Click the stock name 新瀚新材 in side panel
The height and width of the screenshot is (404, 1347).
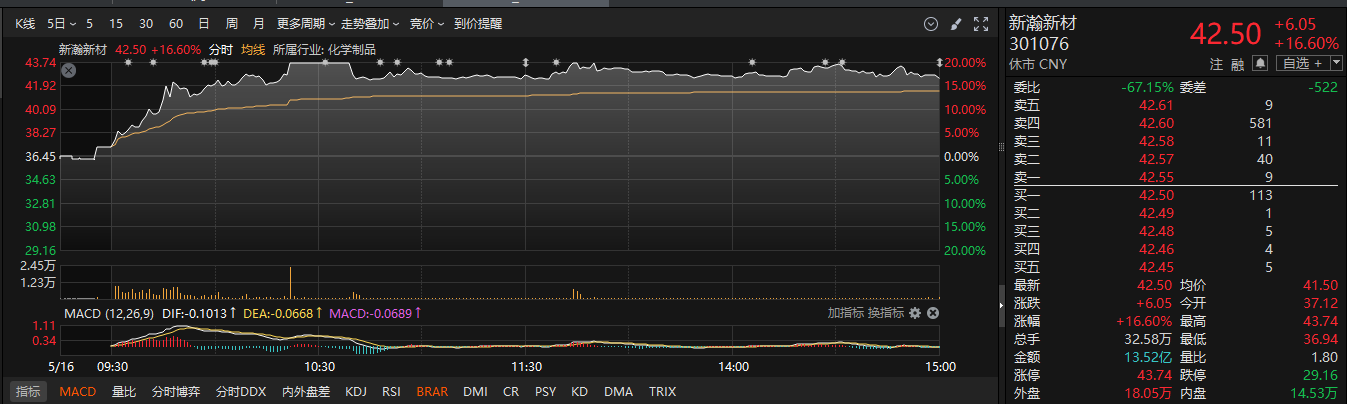(1043, 22)
